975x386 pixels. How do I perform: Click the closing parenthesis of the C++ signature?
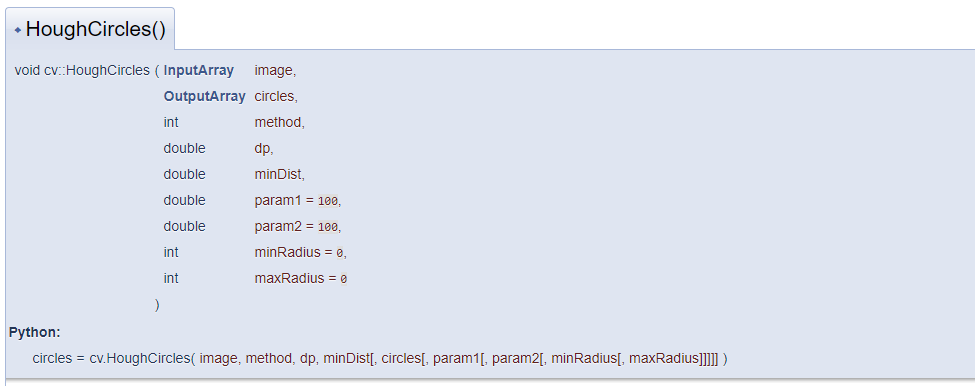point(157,305)
